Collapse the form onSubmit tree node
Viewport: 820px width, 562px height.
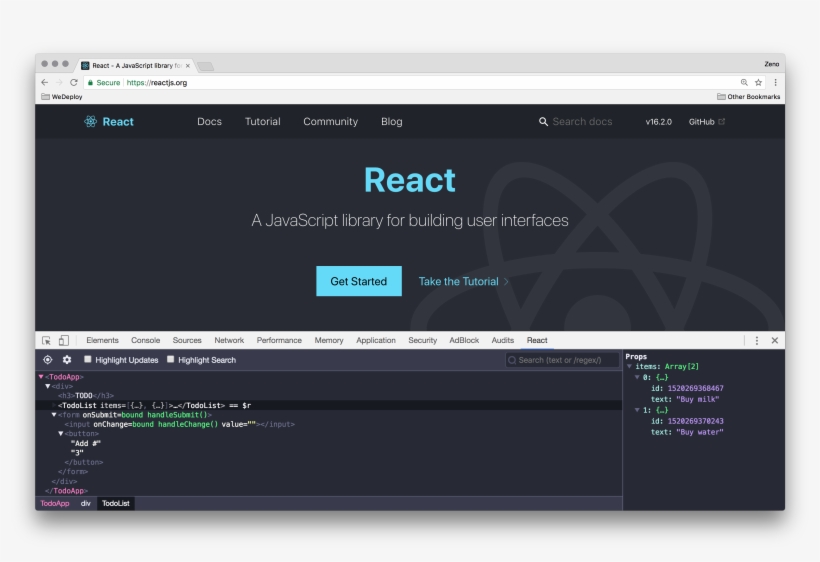coord(54,415)
